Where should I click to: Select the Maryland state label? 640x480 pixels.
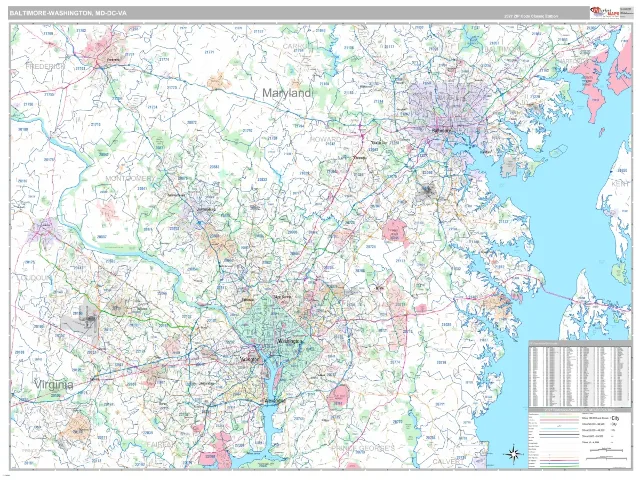287,93
